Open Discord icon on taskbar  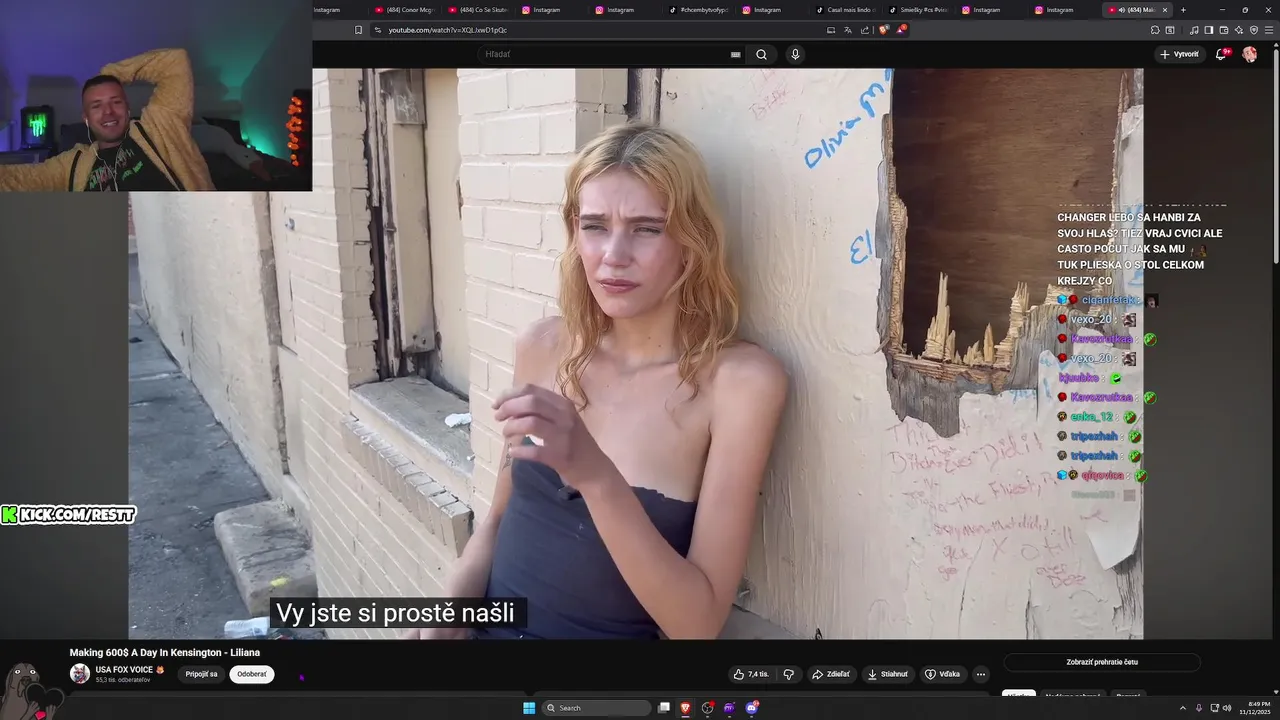(x=752, y=708)
